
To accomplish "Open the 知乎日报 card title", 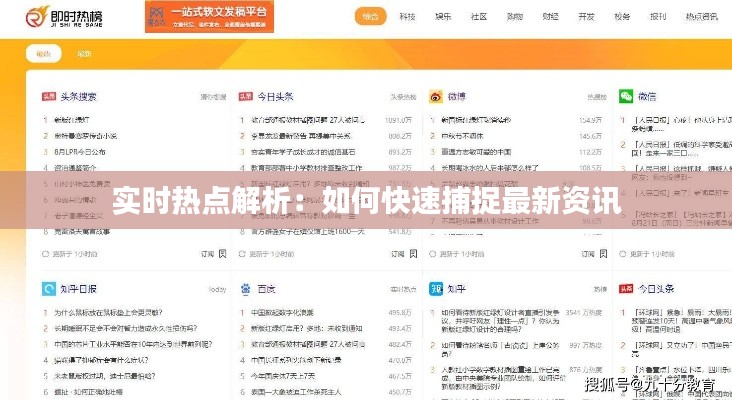I will [x=78, y=289].
